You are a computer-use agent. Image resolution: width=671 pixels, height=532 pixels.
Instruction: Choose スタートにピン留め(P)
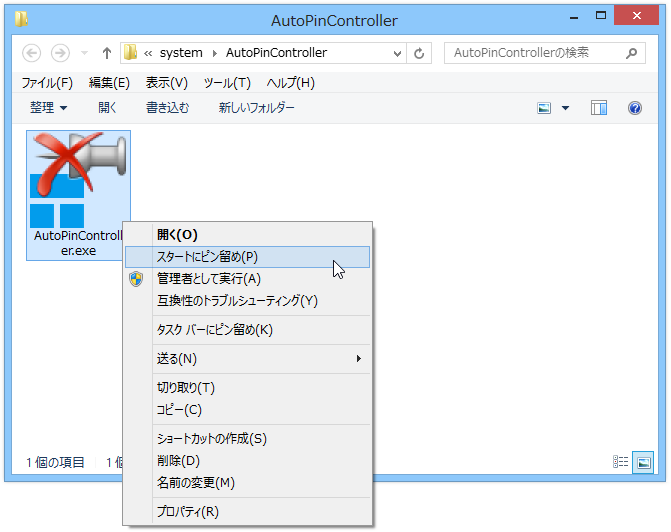(x=248, y=257)
